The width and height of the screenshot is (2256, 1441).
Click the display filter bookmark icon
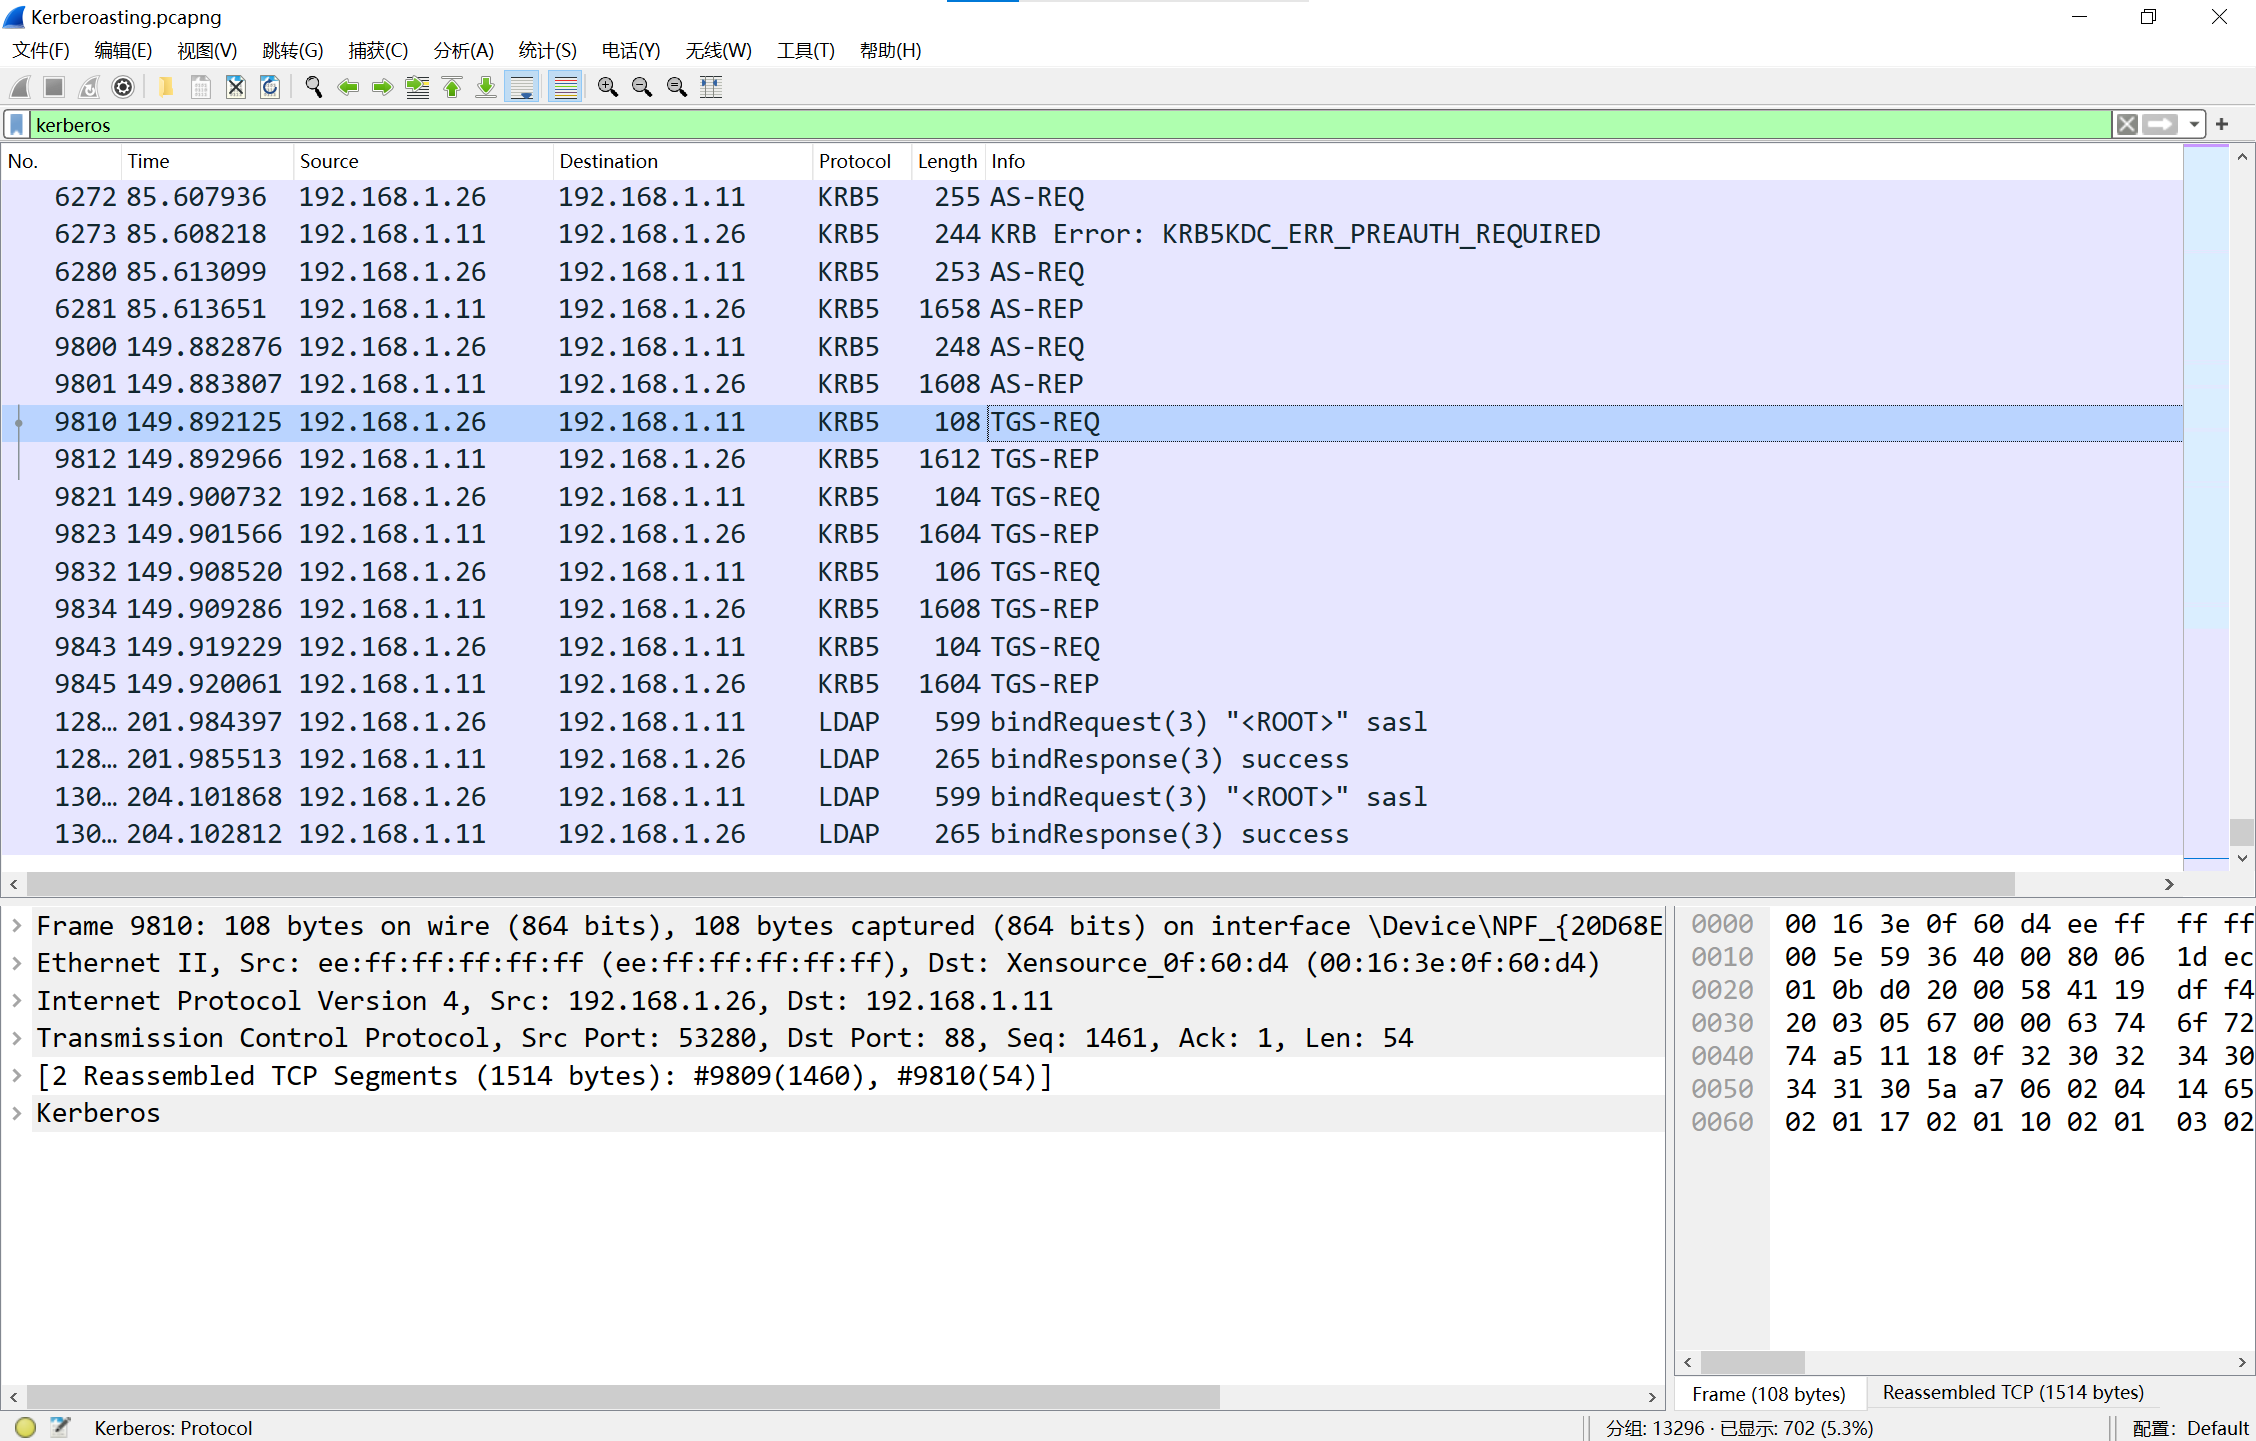point(17,125)
